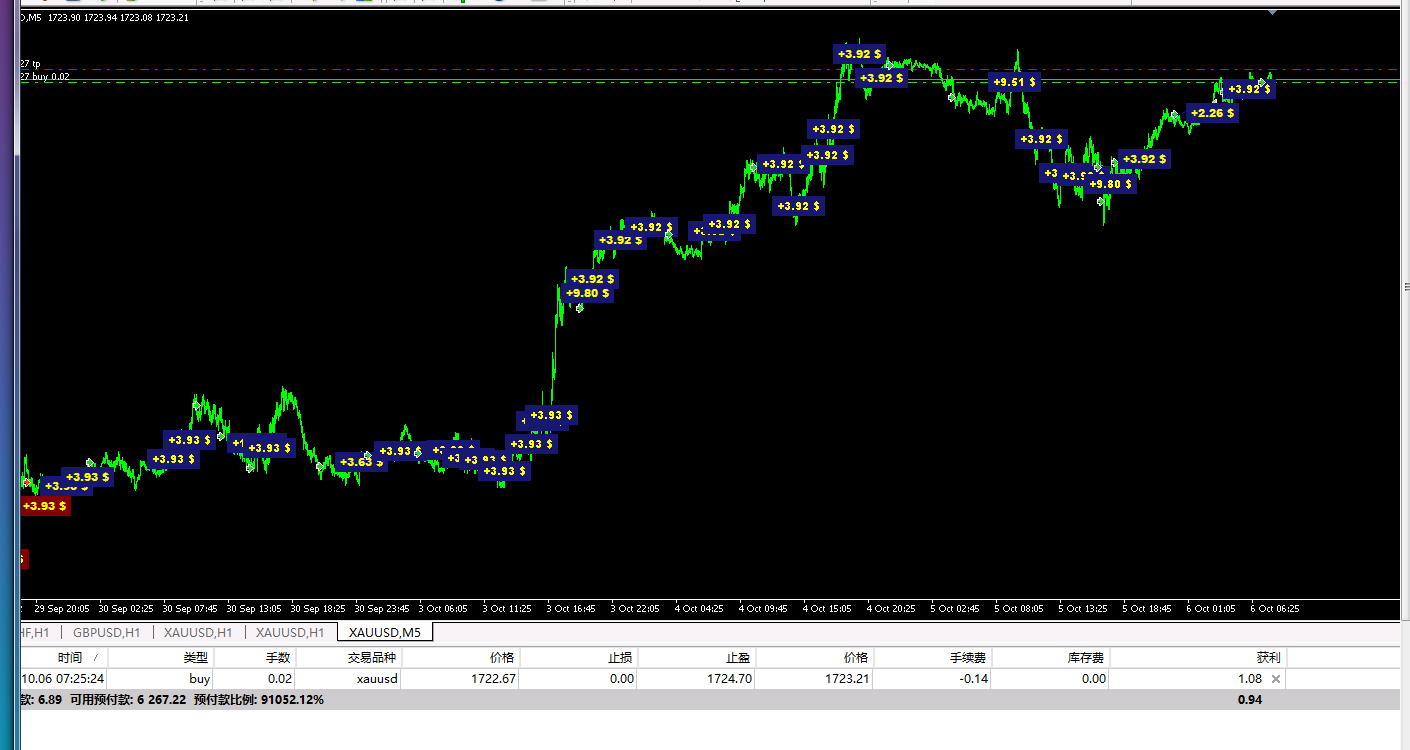Select the order time 10.06 07:25:24
1410x750 pixels.
(x=63, y=679)
